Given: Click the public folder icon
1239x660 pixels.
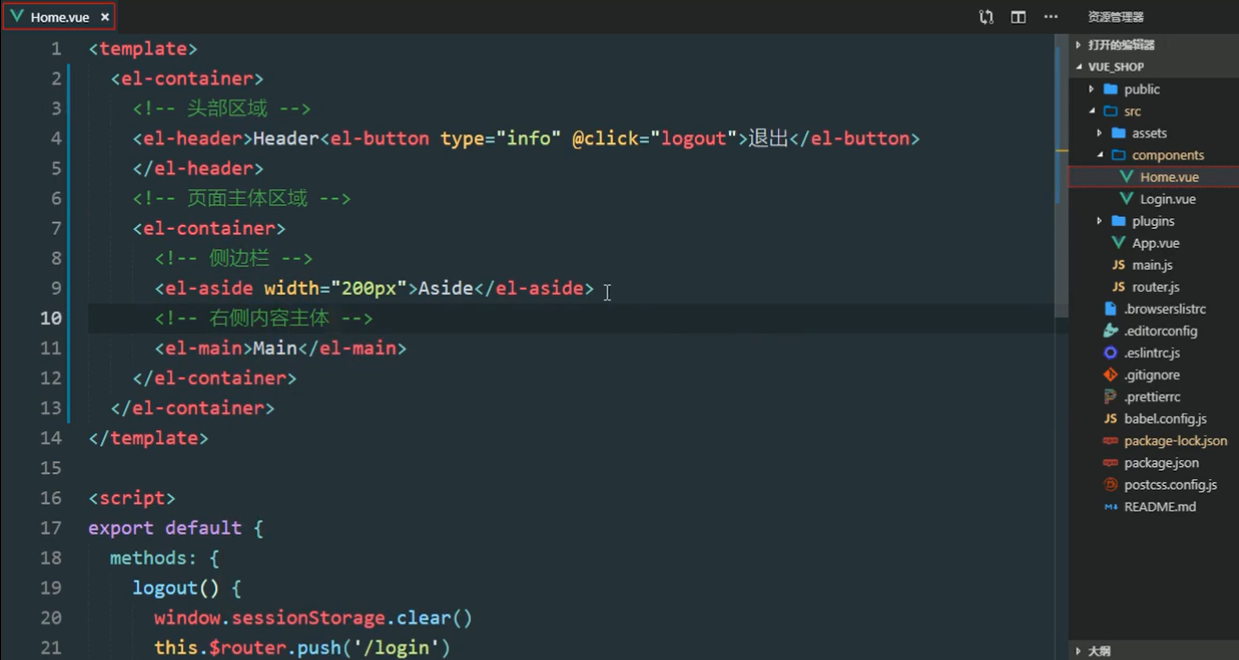Looking at the screenshot, I should (x=1110, y=89).
